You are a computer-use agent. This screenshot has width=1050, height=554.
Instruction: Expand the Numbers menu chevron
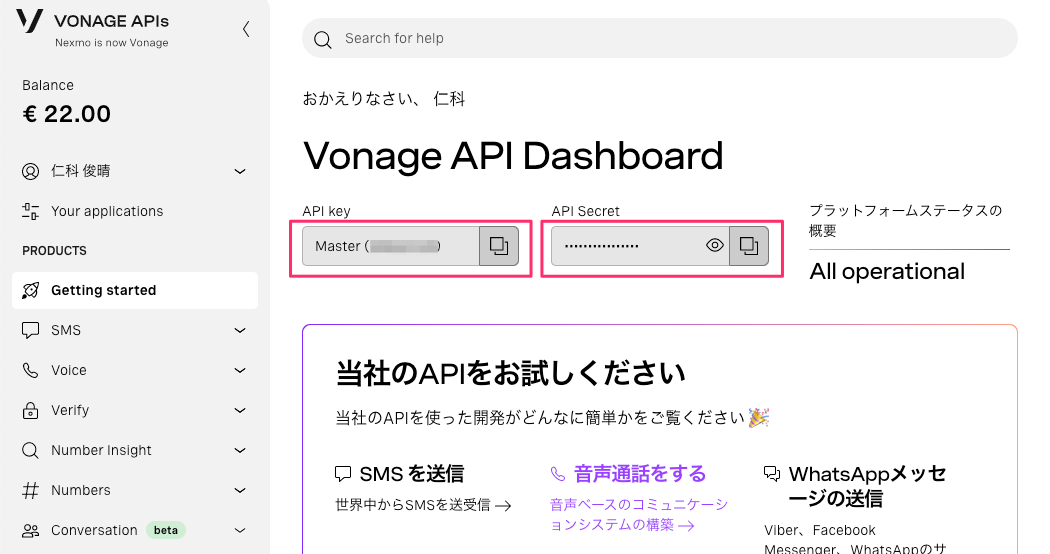(x=240, y=490)
